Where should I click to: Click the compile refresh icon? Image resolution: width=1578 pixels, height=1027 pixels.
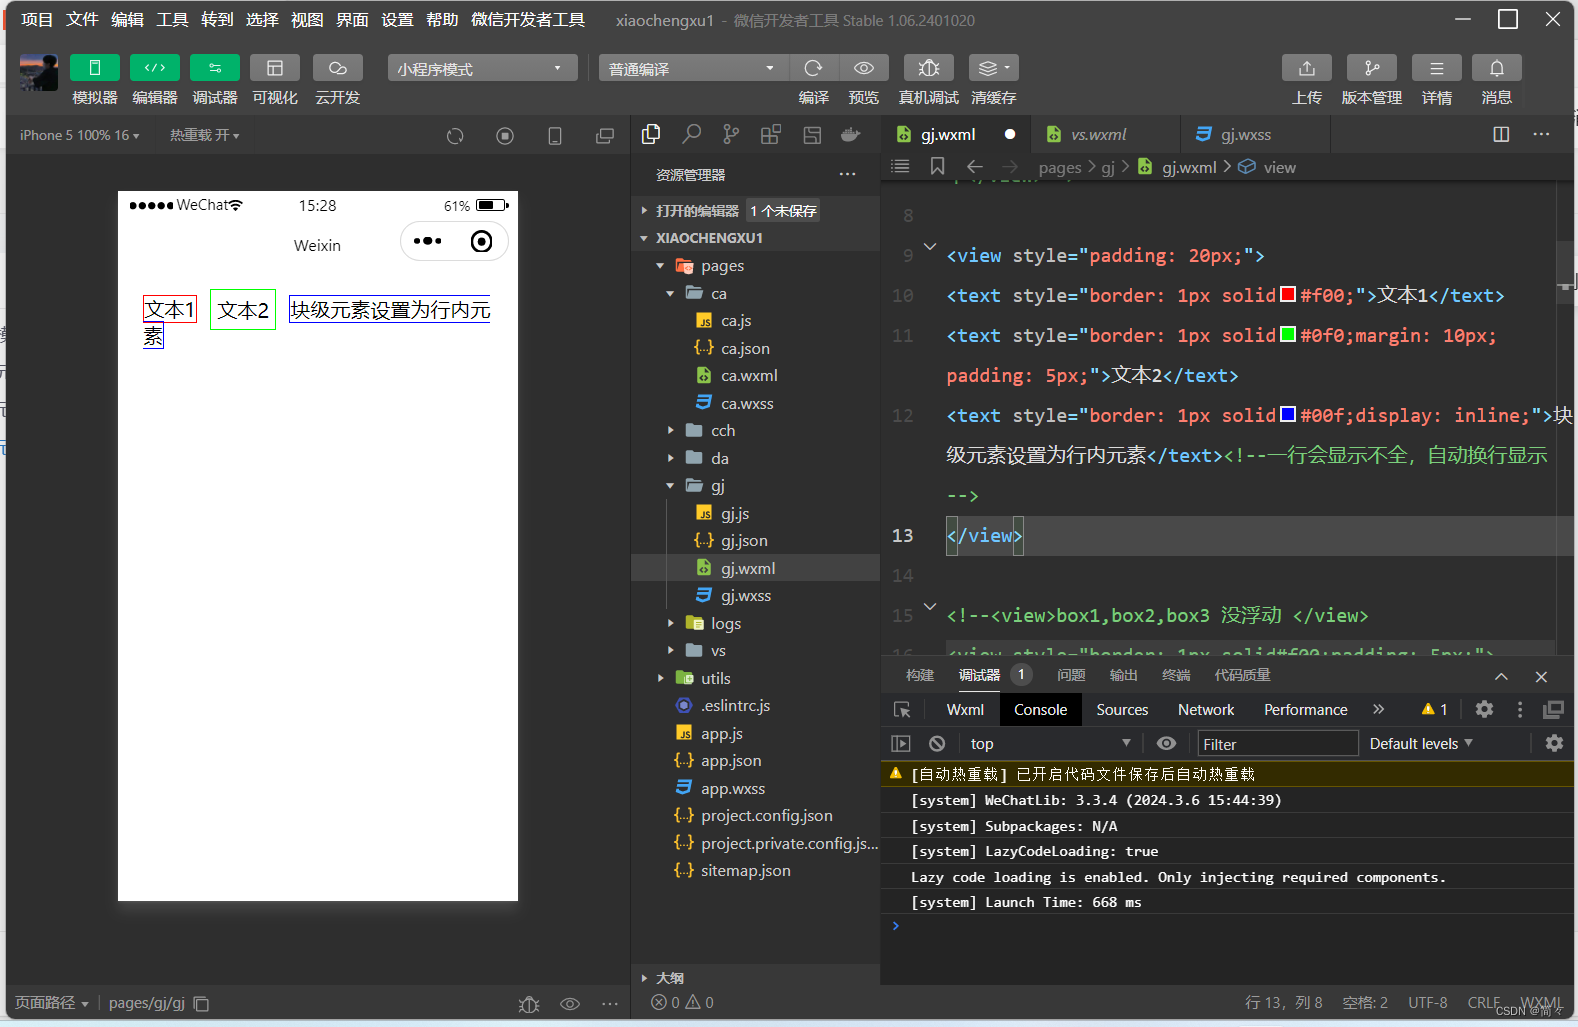point(813,68)
